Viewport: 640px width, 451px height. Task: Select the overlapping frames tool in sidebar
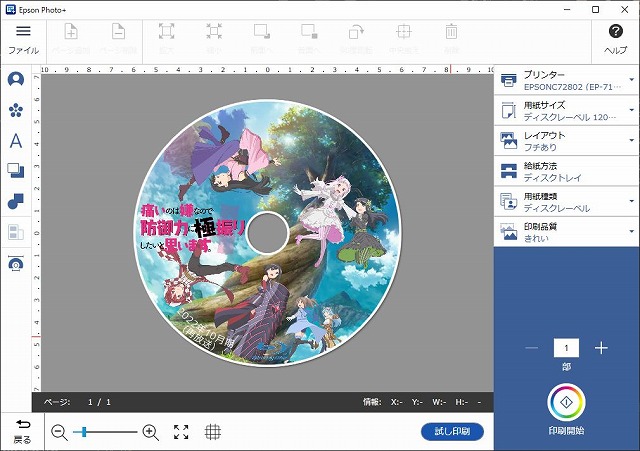[x=16, y=171]
